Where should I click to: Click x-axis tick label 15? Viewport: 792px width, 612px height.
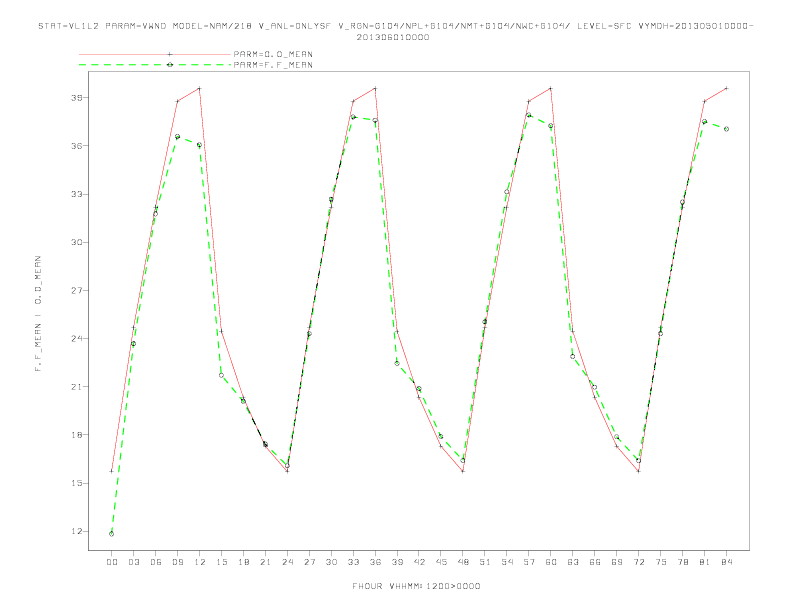221,562
